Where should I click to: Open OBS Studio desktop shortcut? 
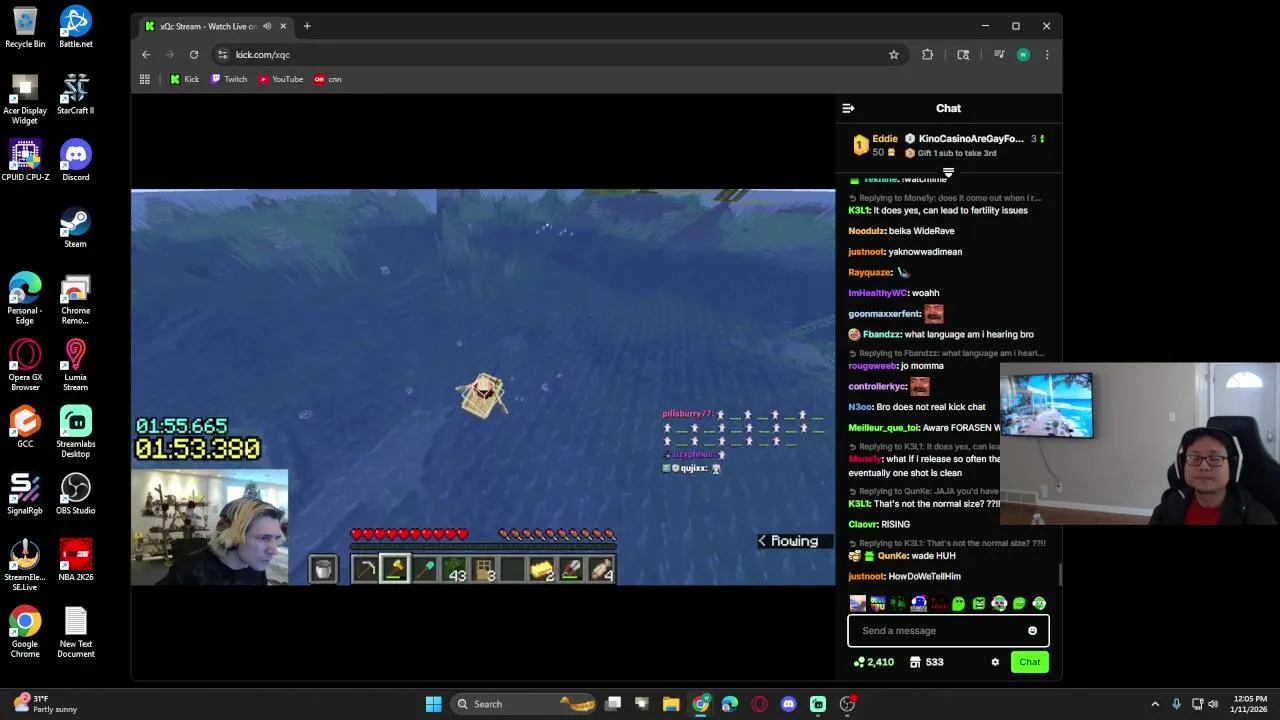75,495
